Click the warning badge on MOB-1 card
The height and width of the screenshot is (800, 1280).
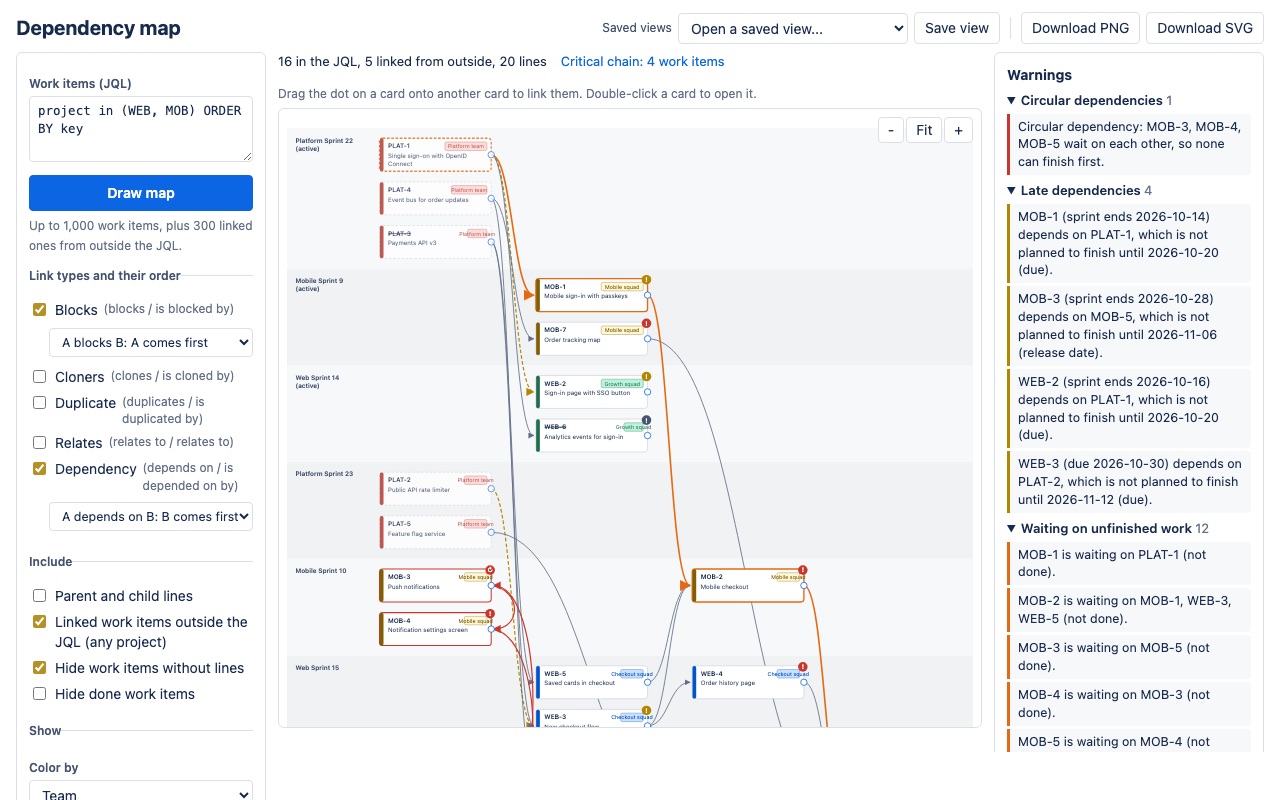(x=647, y=280)
